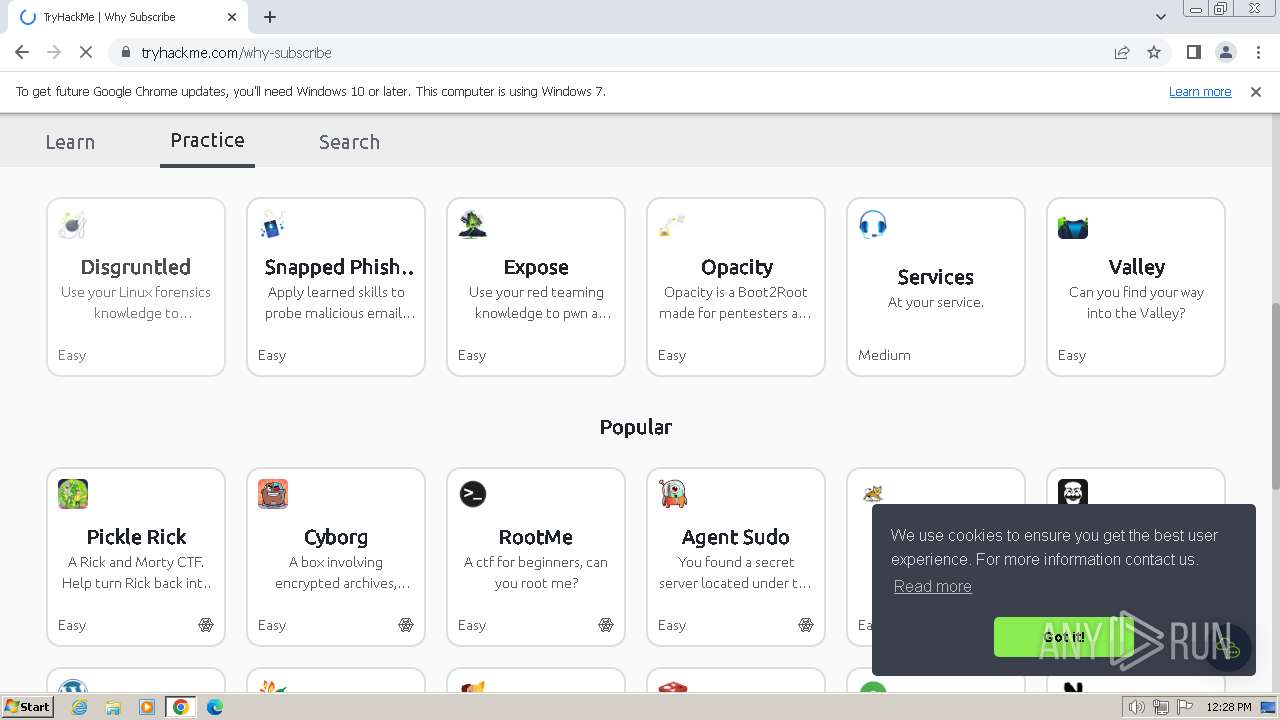Screen dimensions: 1280x720
Task: Open the Snapped Phish room title
Action: tap(339, 267)
